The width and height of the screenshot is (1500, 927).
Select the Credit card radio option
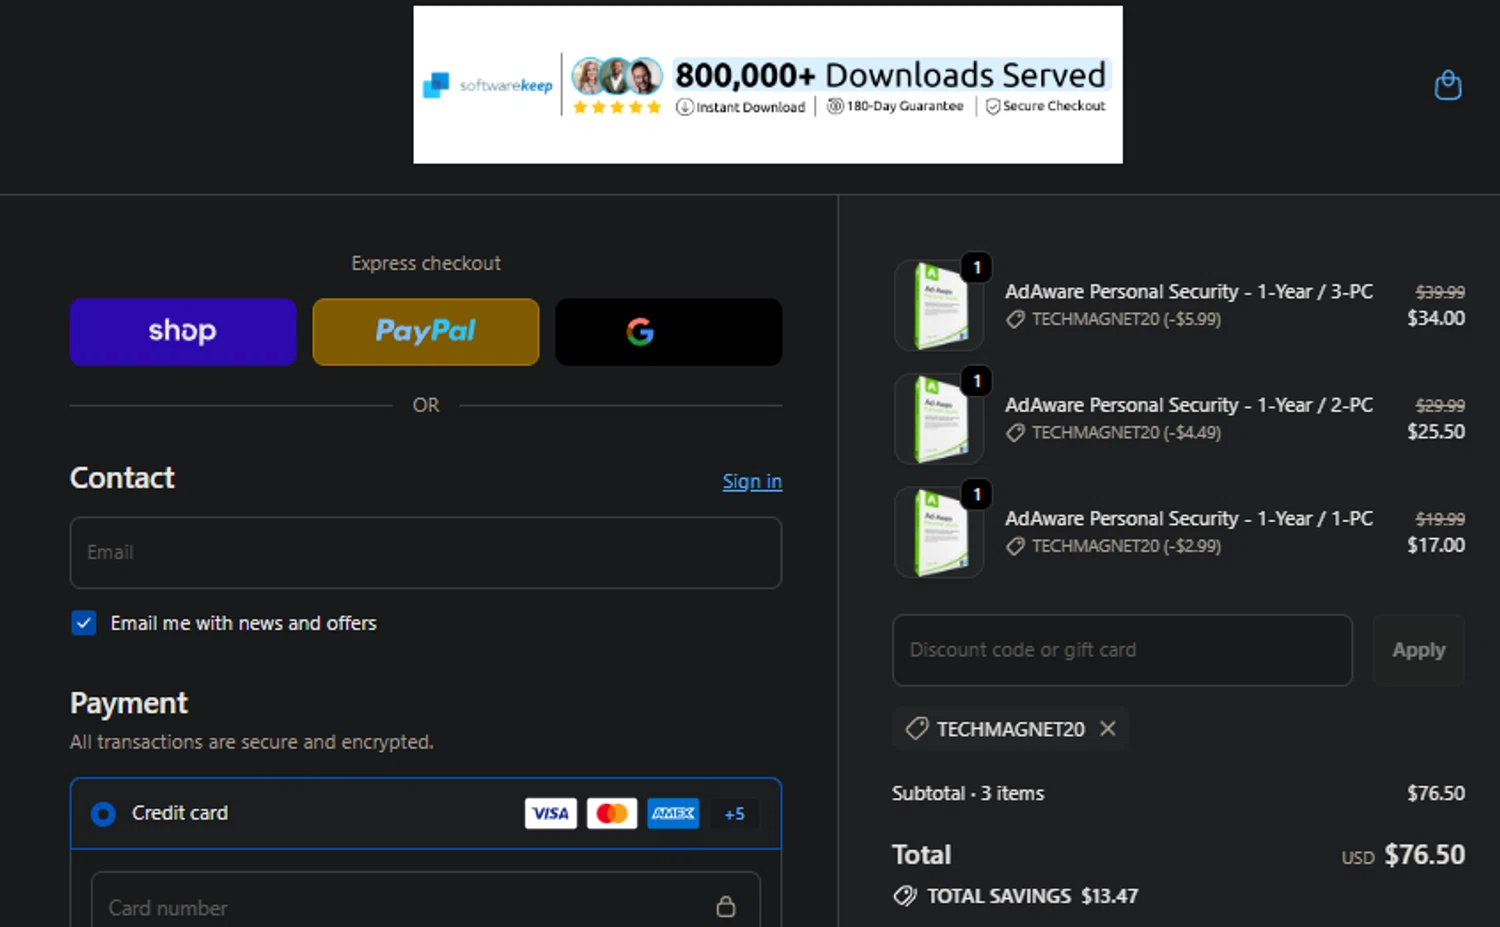(103, 814)
